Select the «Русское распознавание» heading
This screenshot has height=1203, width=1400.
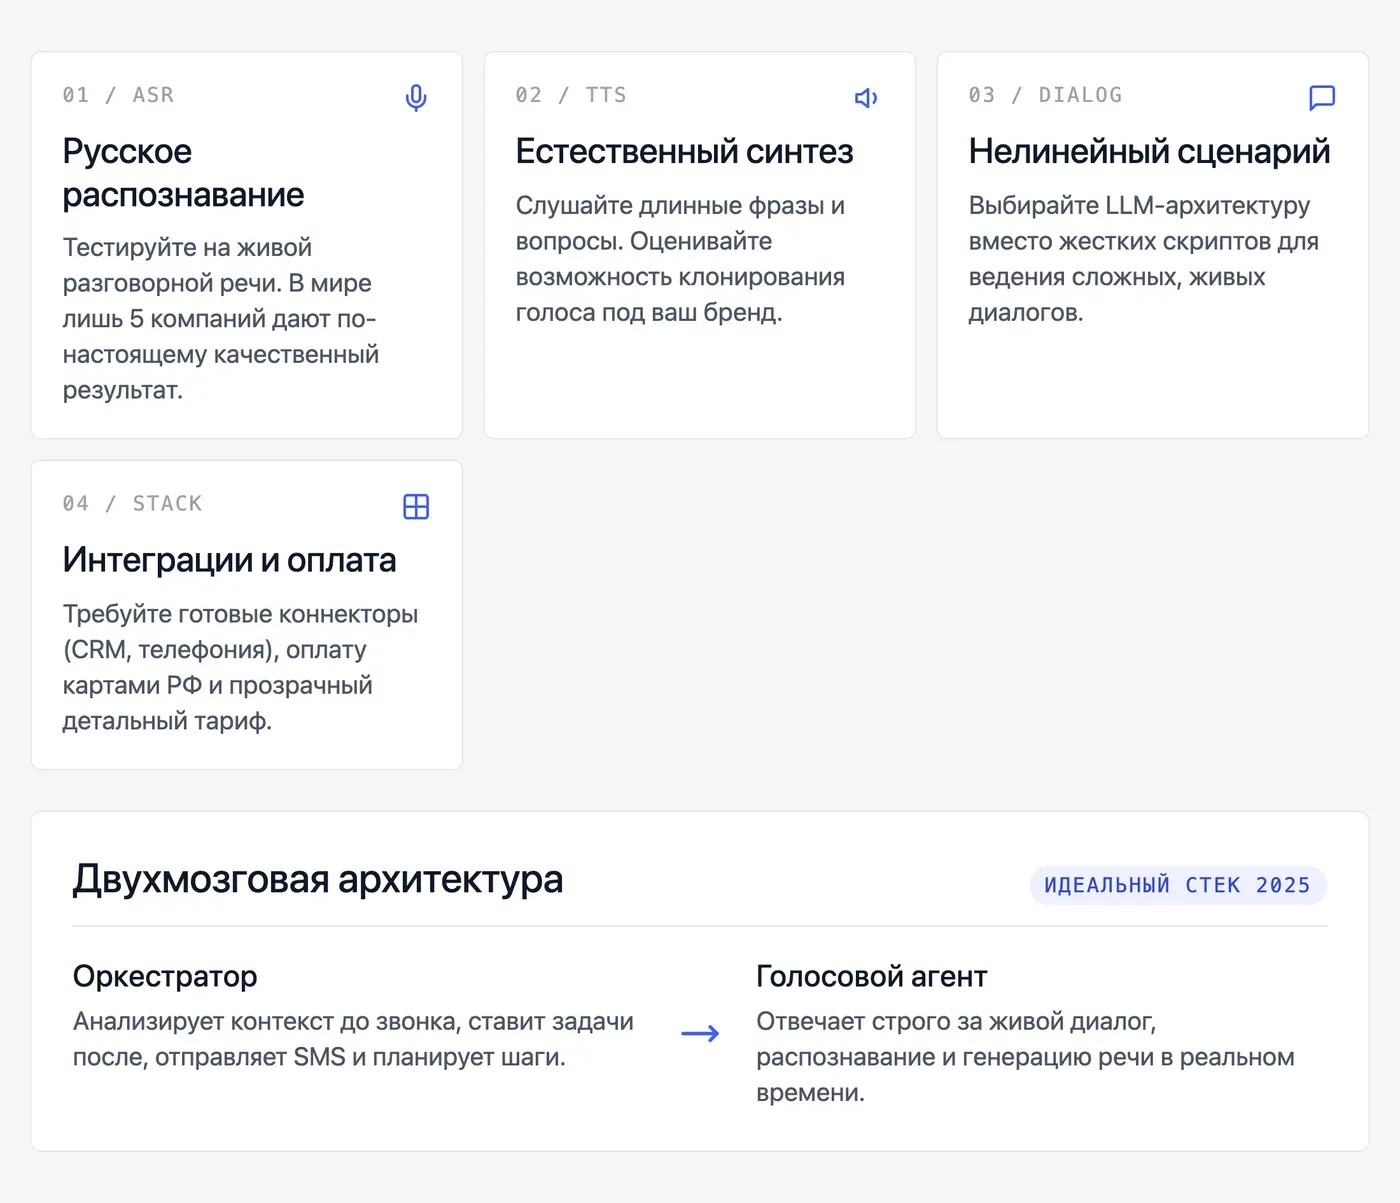(x=183, y=173)
